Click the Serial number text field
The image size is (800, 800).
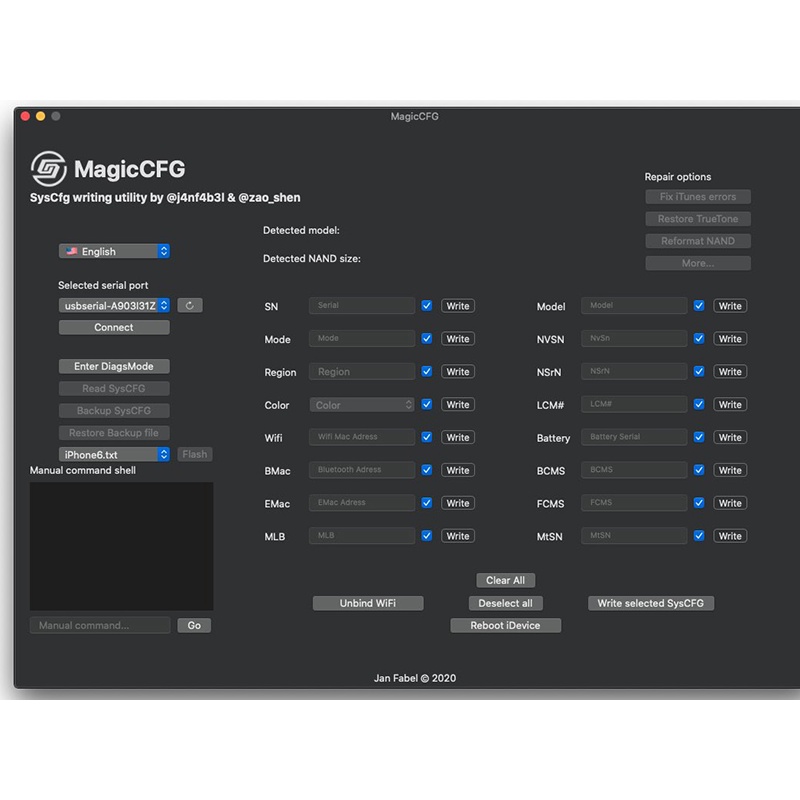pos(362,306)
